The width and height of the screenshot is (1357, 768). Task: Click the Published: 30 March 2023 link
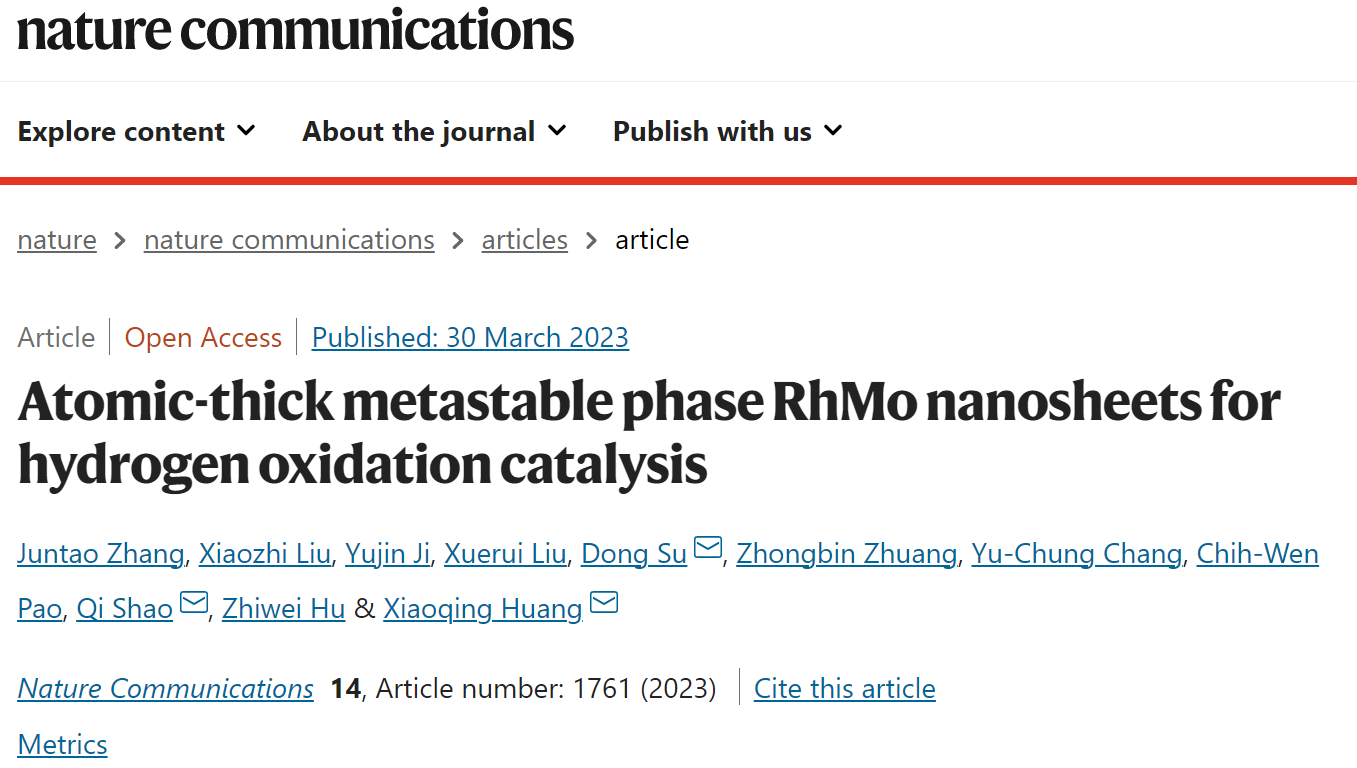470,338
